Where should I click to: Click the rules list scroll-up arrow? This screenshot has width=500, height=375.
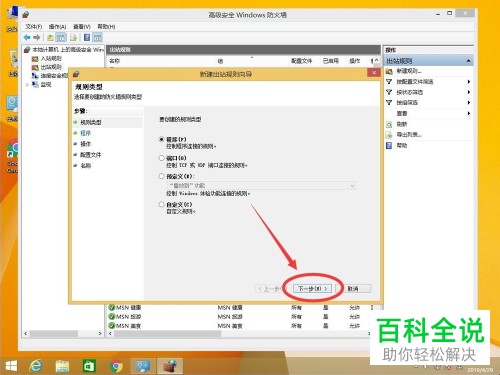pos(377,61)
